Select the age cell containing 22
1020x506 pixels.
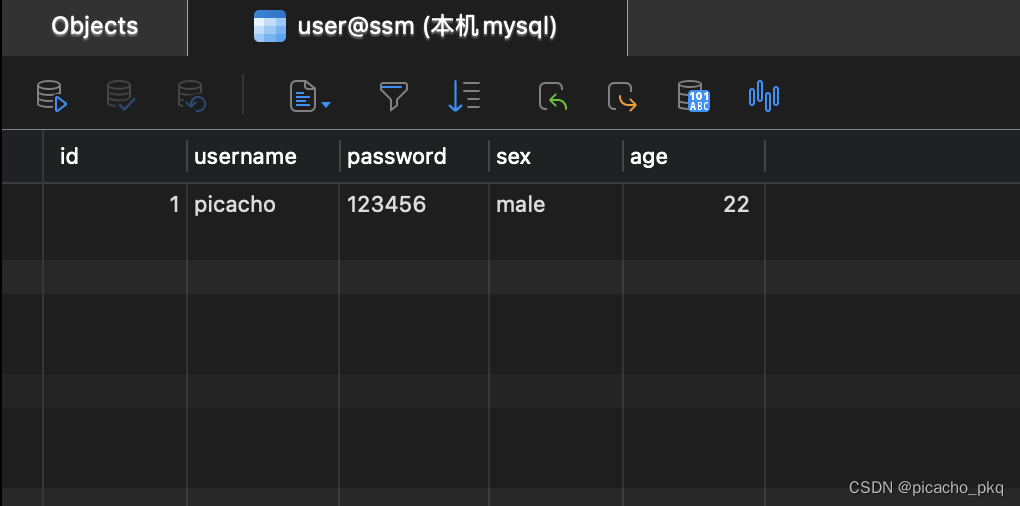click(694, 205)
